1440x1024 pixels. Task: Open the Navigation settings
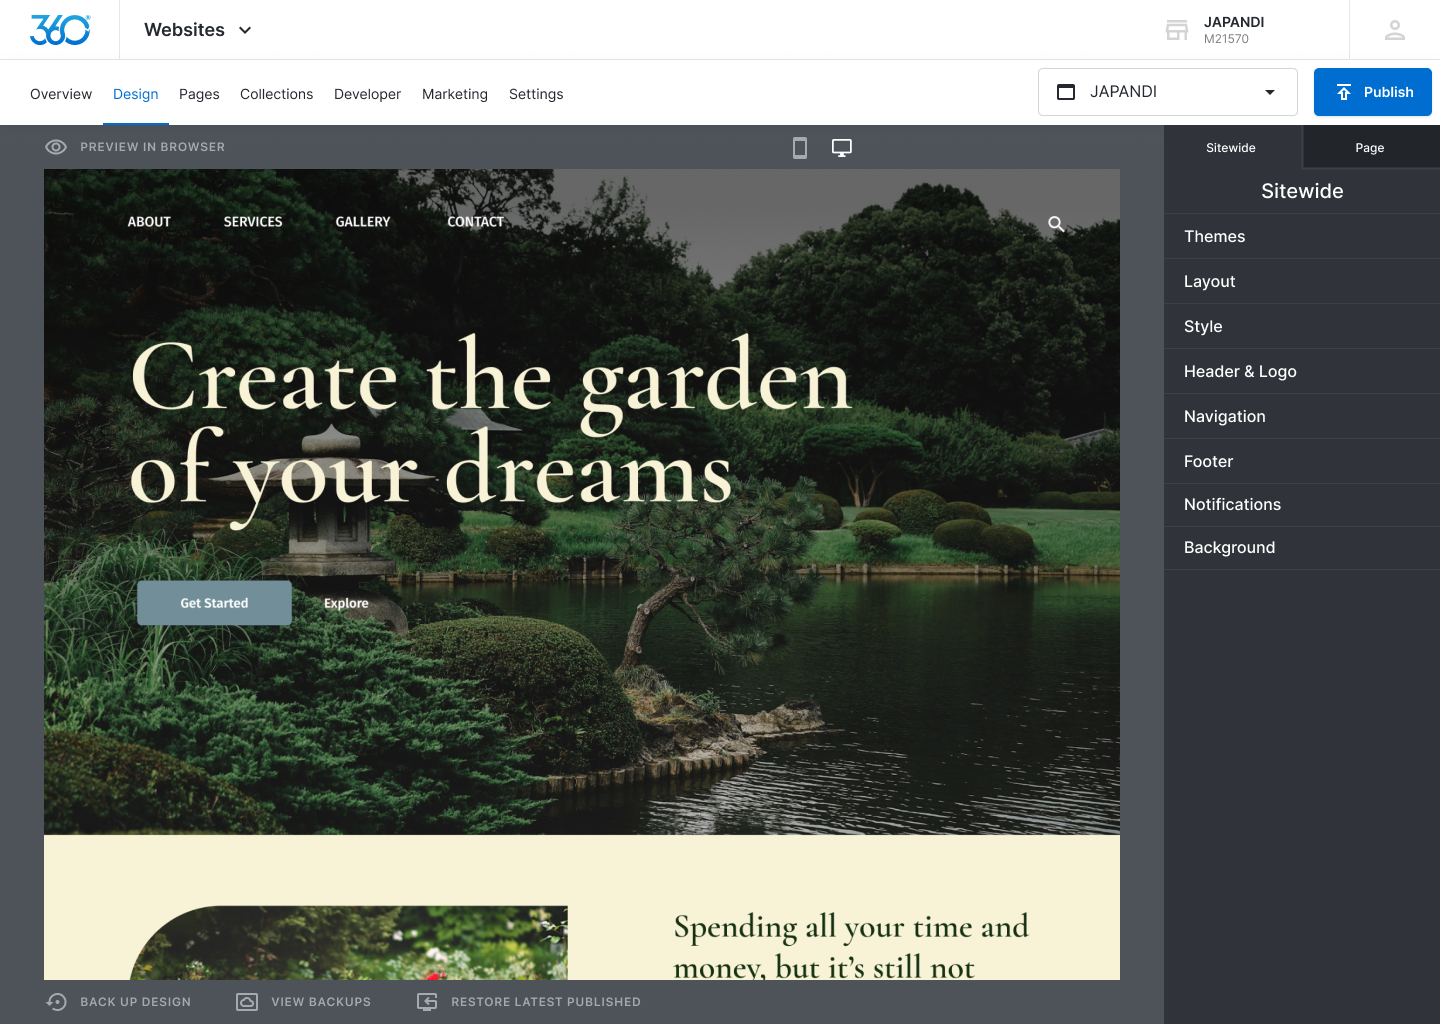pyautogui.click(x=1302, y=416)
